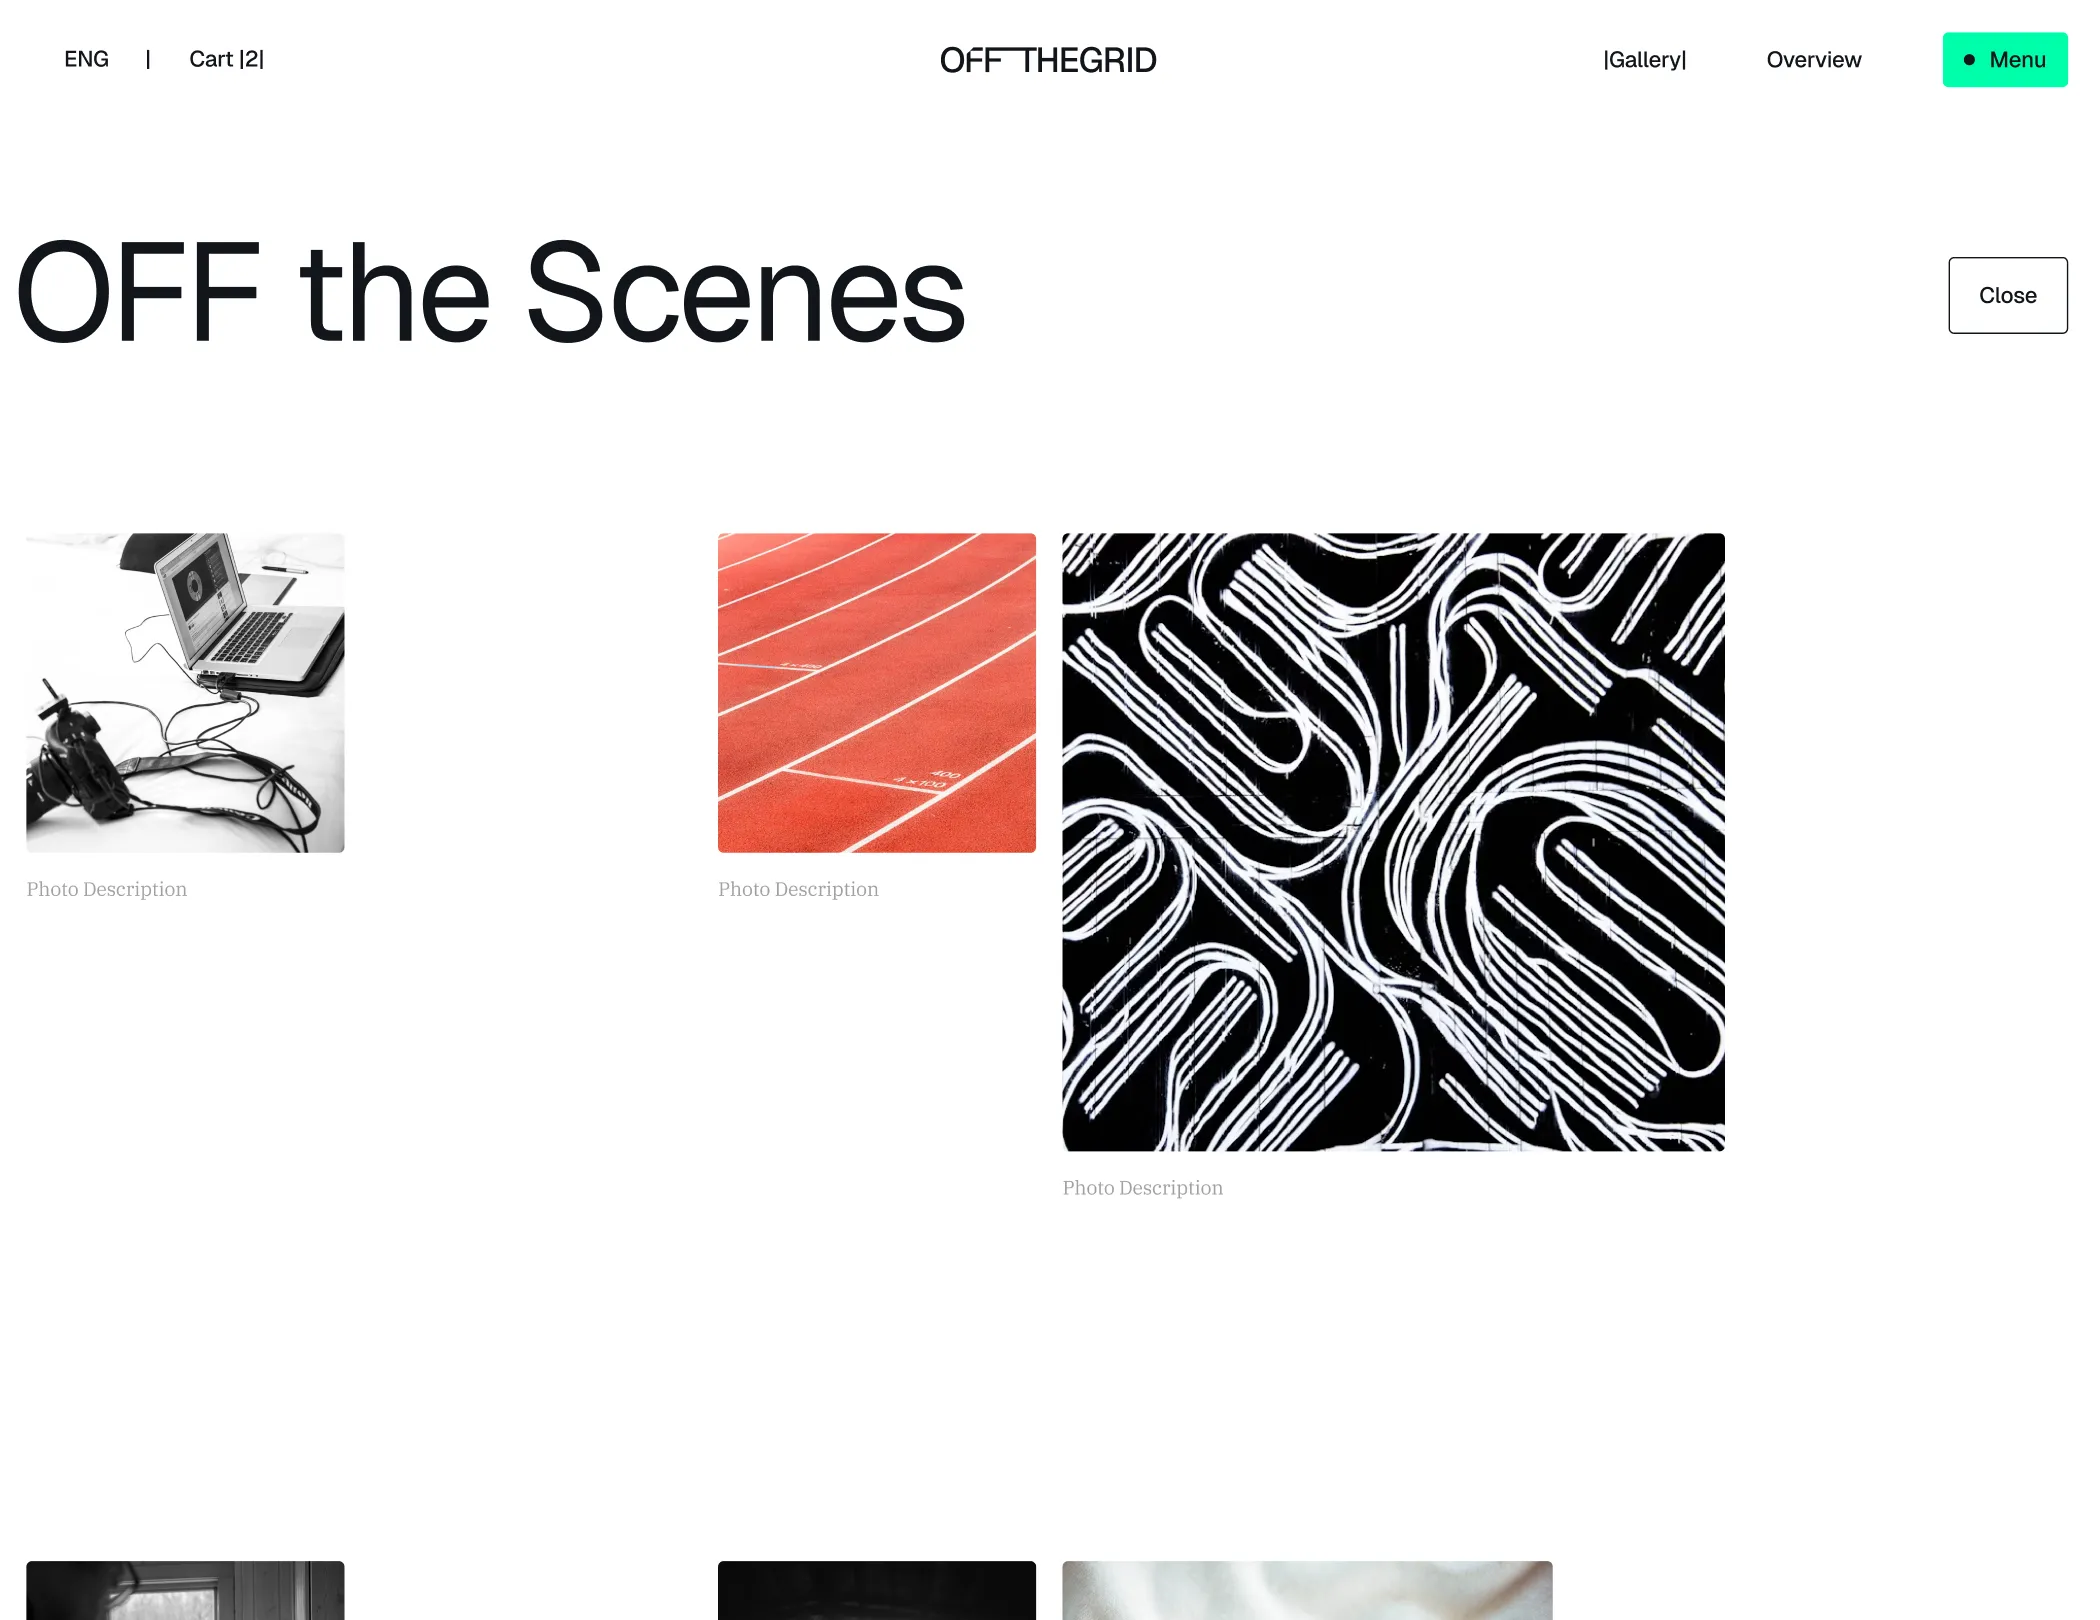This screenshot has width=2100, height=1620.
Task: Open the Cart with 2 items
Action: pos(226,59)
